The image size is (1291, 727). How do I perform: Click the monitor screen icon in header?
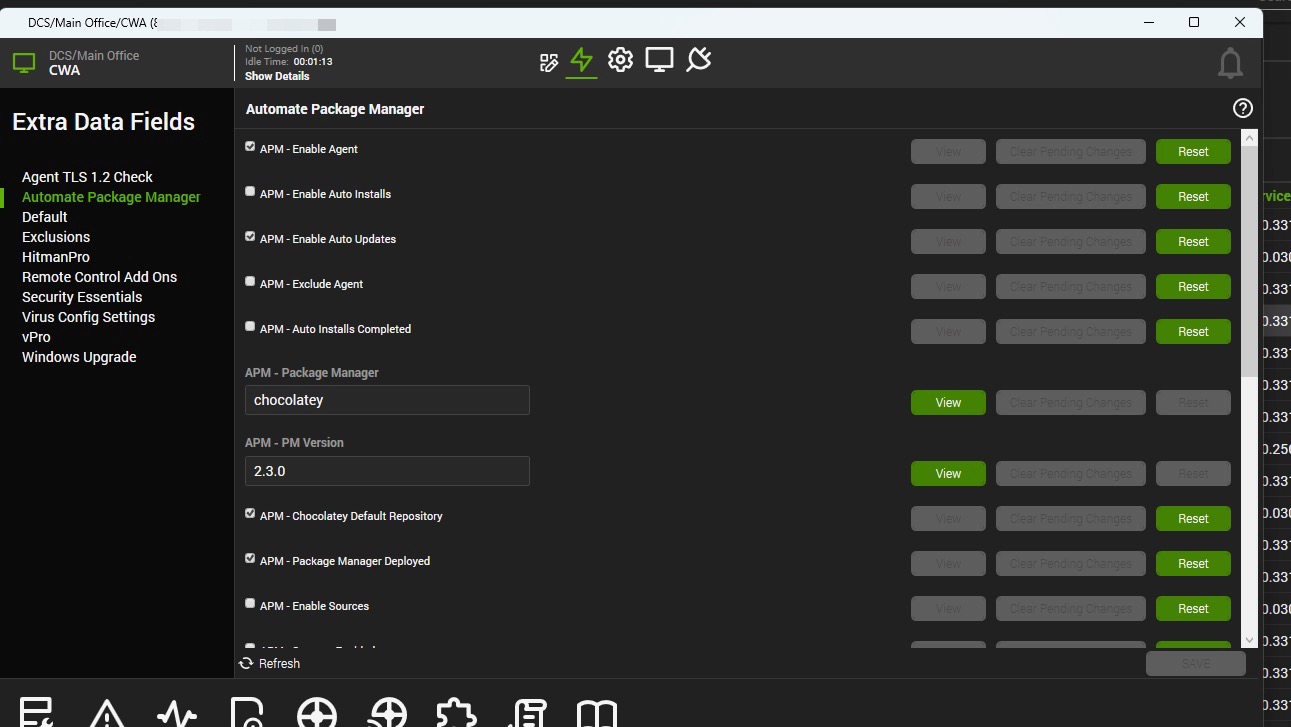pyautogui.click(x=659, y=61)
